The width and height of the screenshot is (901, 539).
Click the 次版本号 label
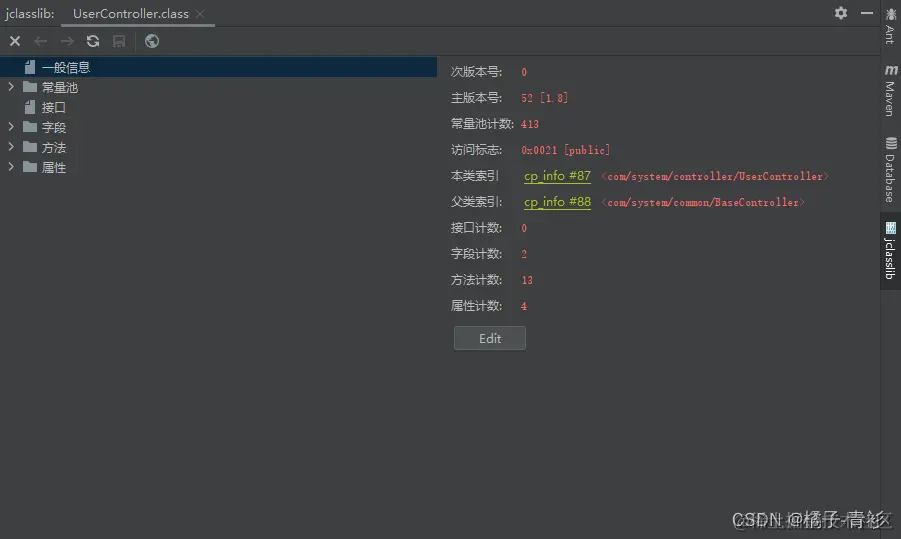pos(476,72)
